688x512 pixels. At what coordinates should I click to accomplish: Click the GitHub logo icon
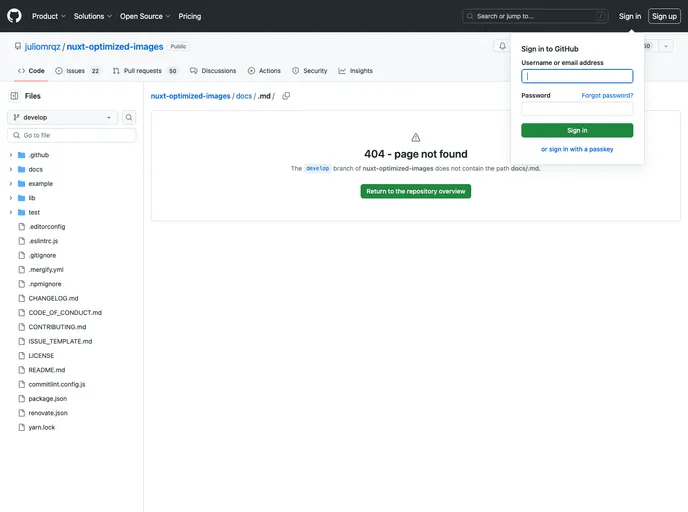tap(14, 16)
